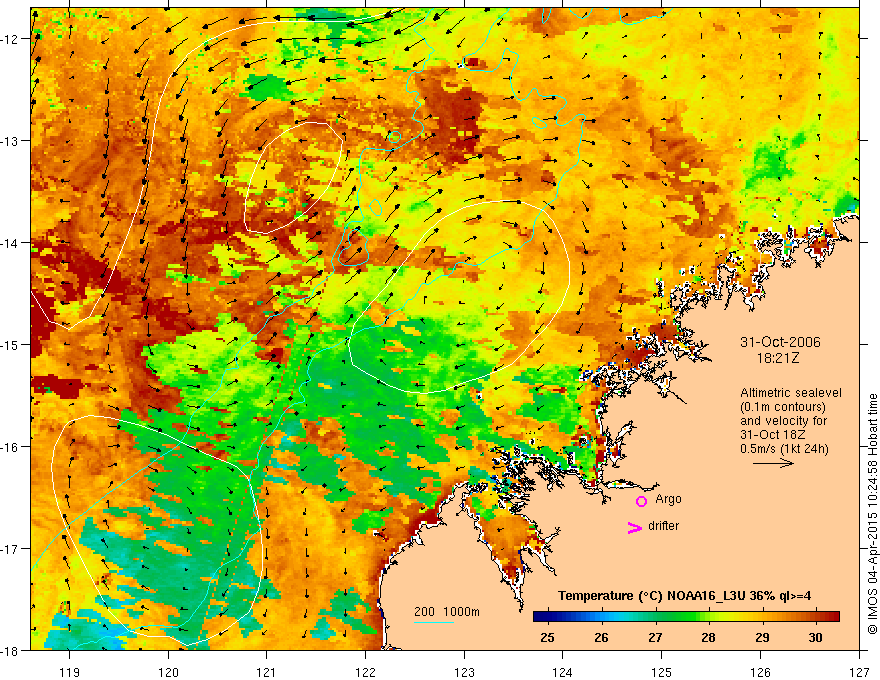Click the '200 1000m' bathymetry label
Screen dimensions: 880x680
tap(447, 612)
